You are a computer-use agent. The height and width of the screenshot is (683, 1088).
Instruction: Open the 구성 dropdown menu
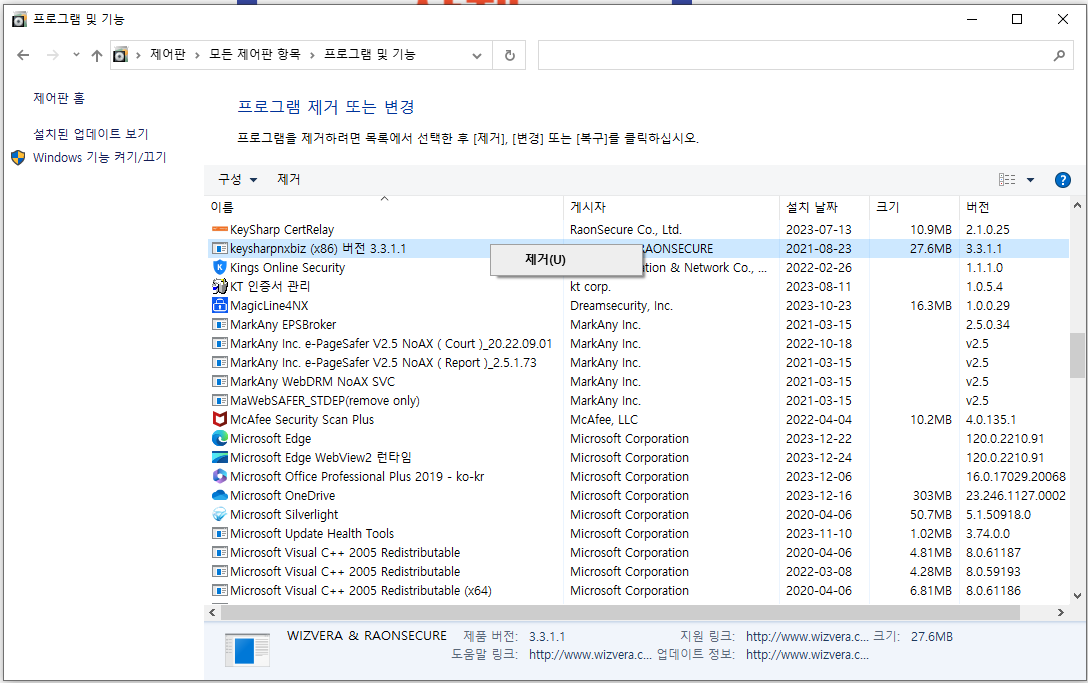point(237,180)
